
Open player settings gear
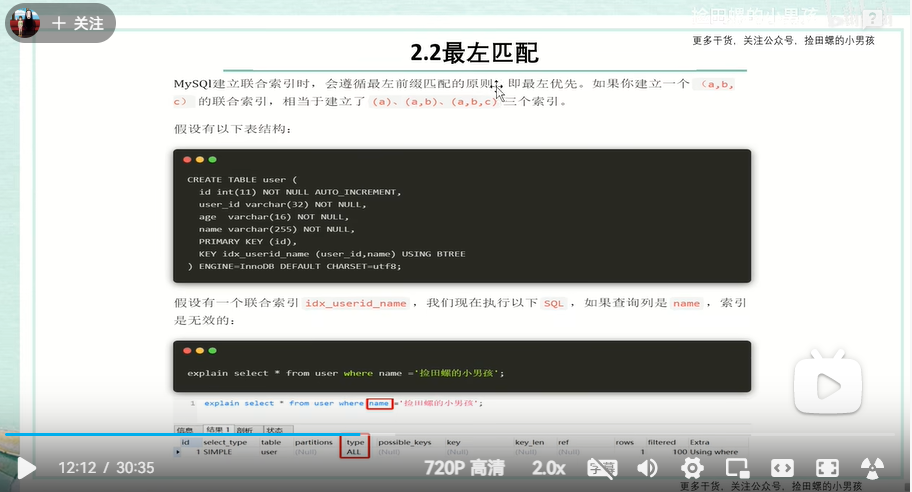(x=692, y=468)
